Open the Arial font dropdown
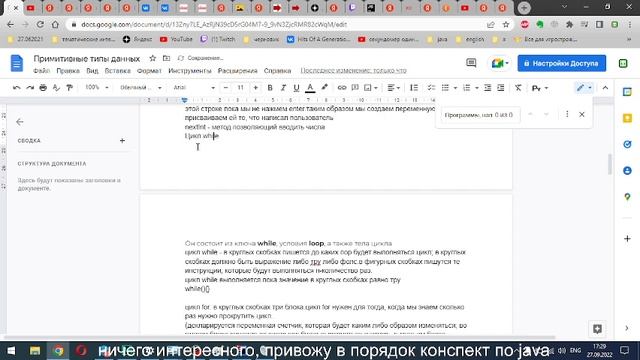Image resolution: width=640 pixels, height=360 pixels. [194, 87]
